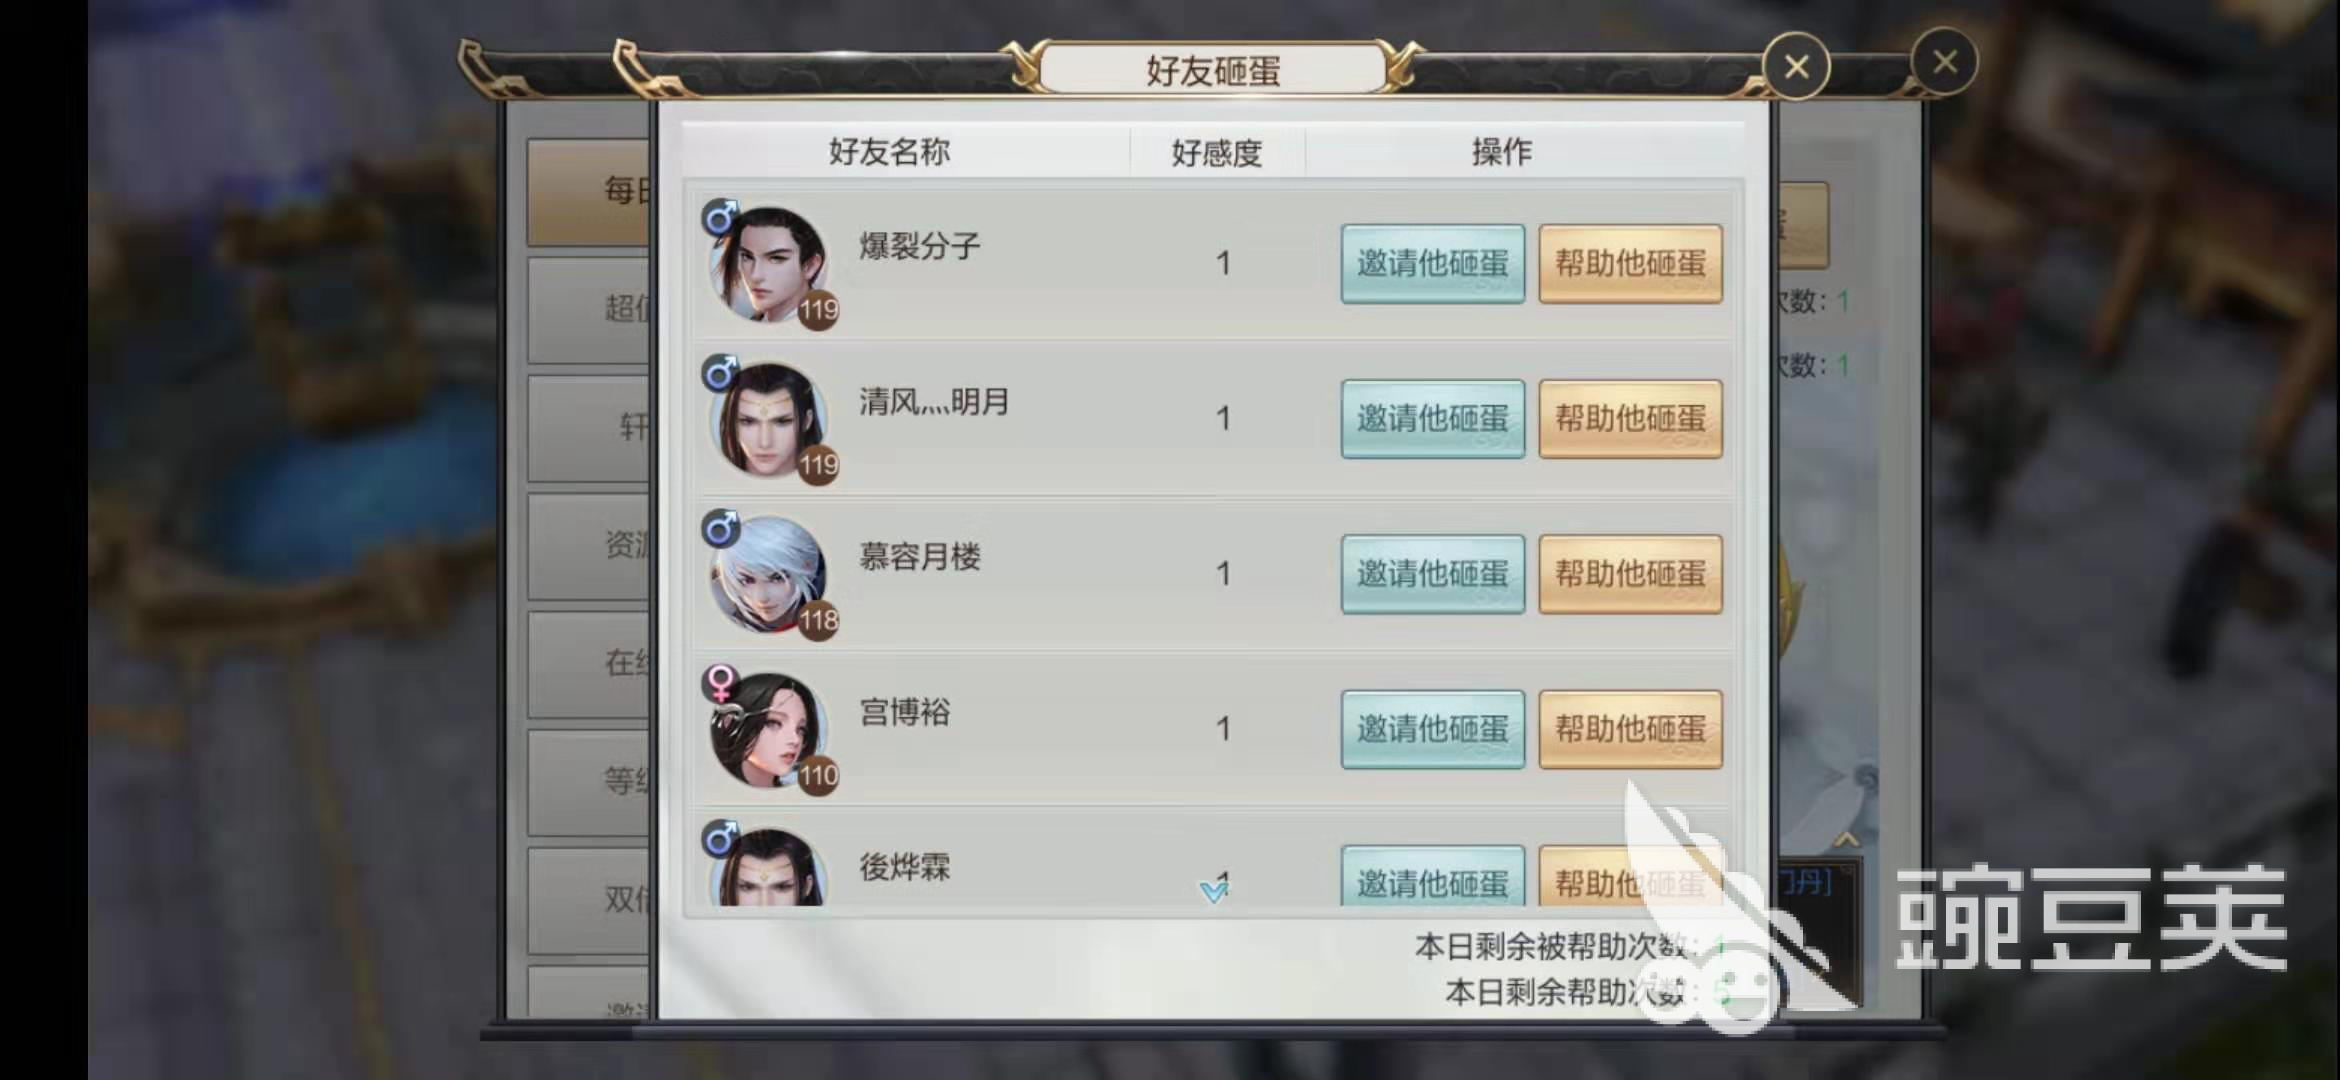Click 帮助他砸蛋 for 慕容月楼

click(1630, 574)
